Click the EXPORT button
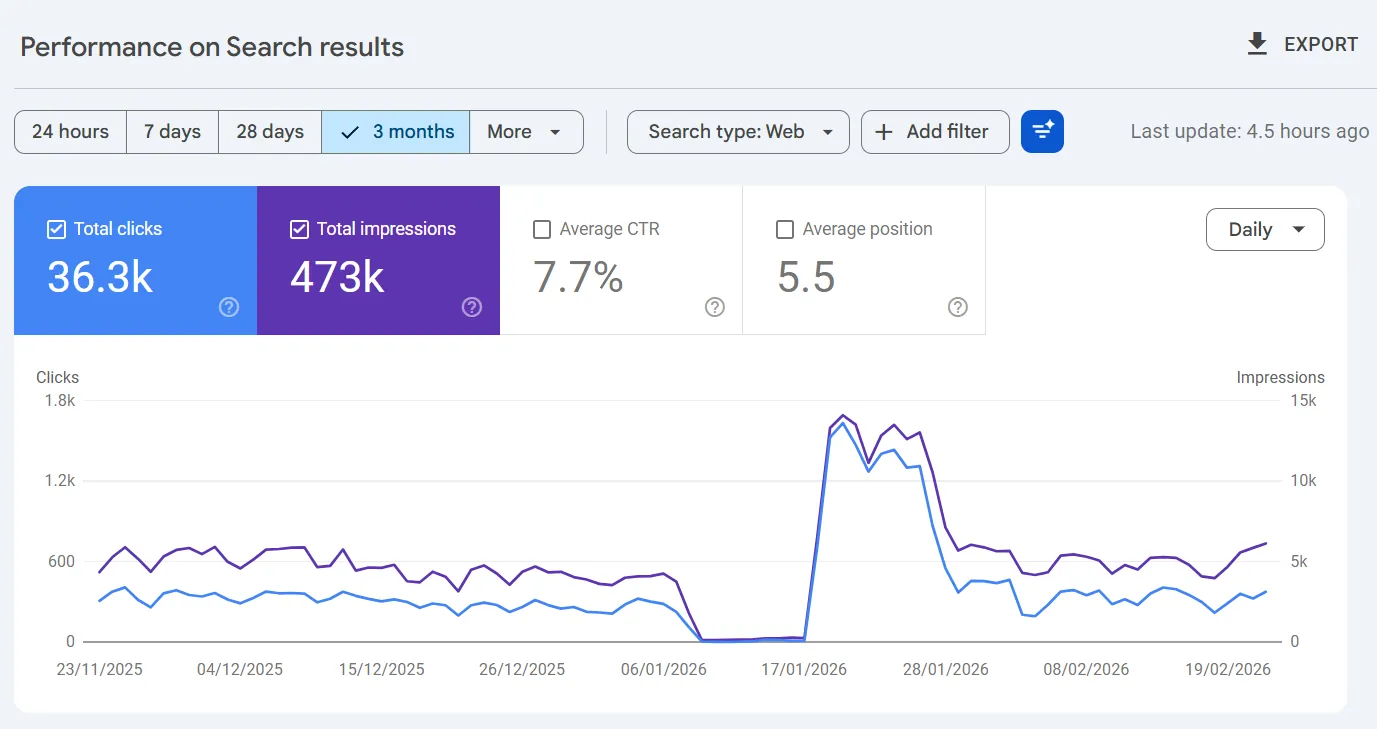 point(1301,43)
